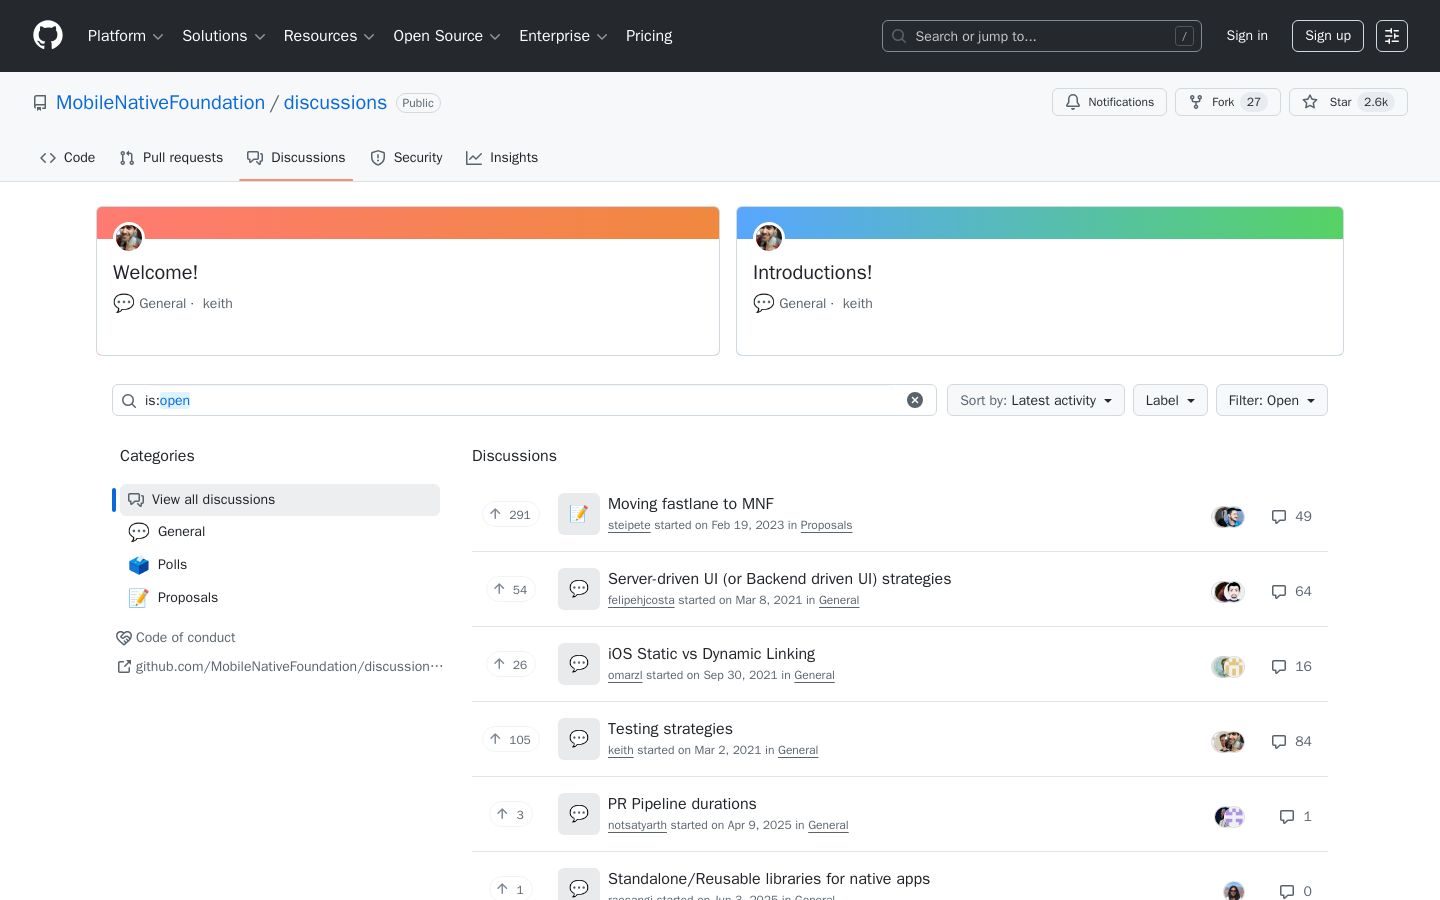Click the repository icon beside MobileNativeFoundation

click(x=40, y=103)
